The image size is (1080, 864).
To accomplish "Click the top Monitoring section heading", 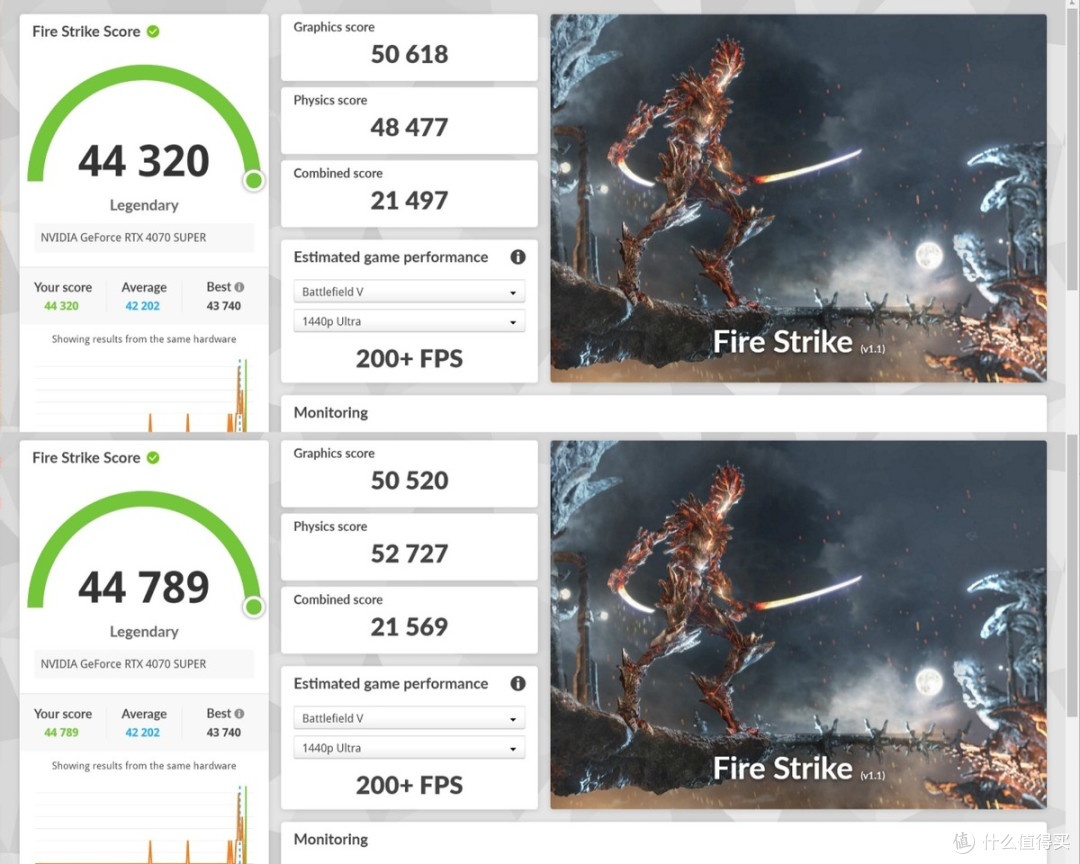I will coord(331,413).
